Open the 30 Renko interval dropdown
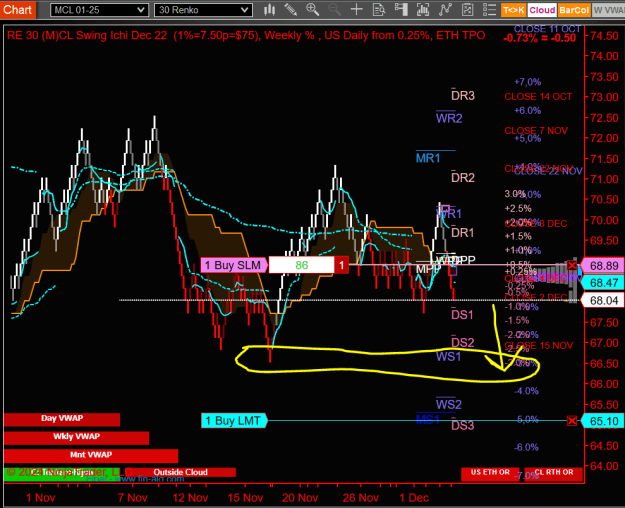625x508 pixels. point(203,10)
